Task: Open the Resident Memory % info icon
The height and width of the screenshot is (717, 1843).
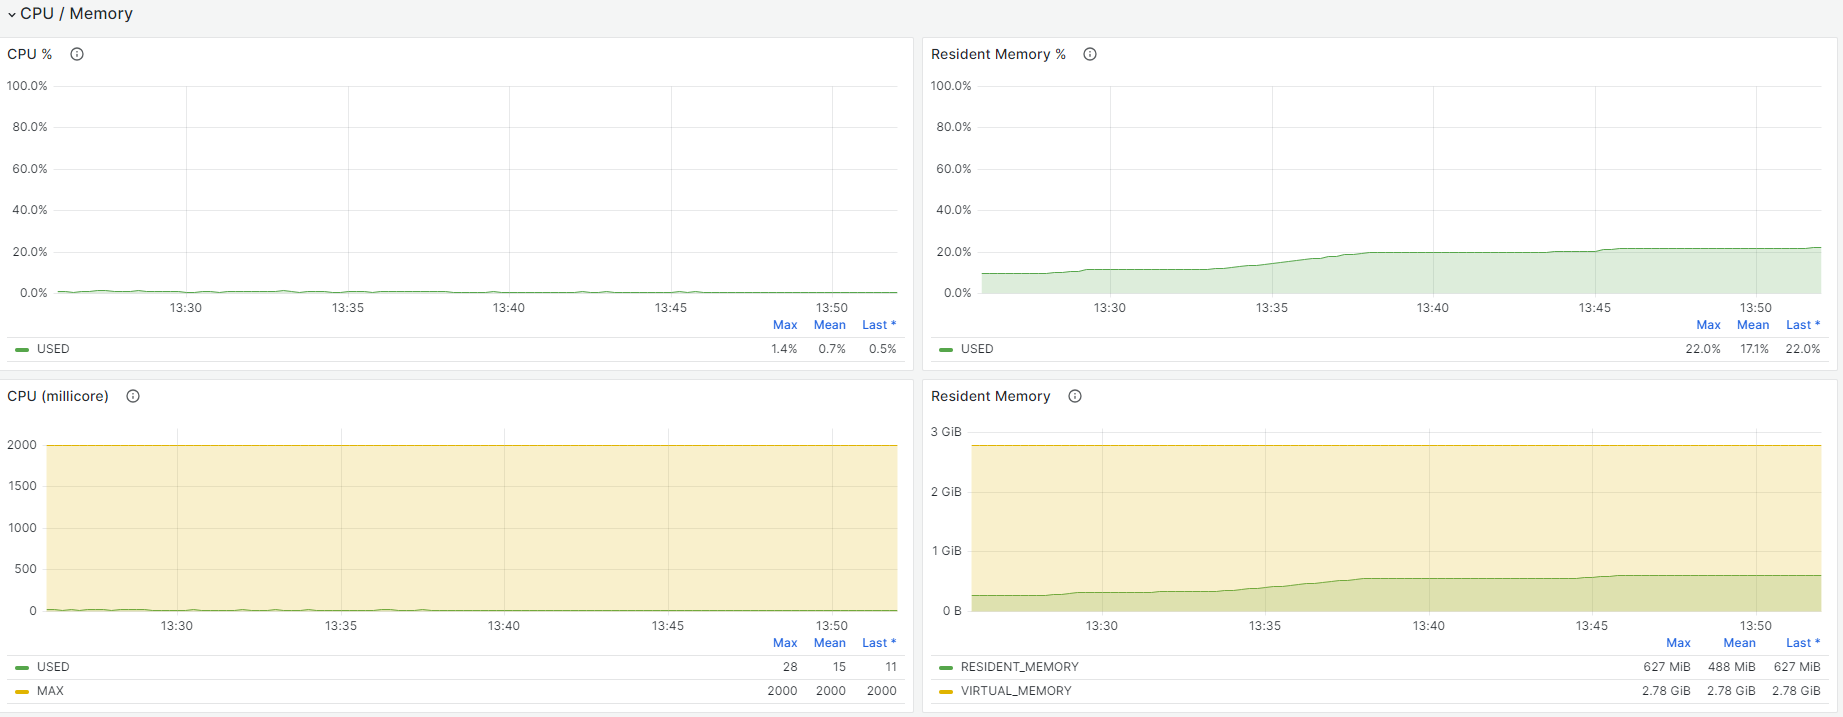Action: (x=1090, y=54)
